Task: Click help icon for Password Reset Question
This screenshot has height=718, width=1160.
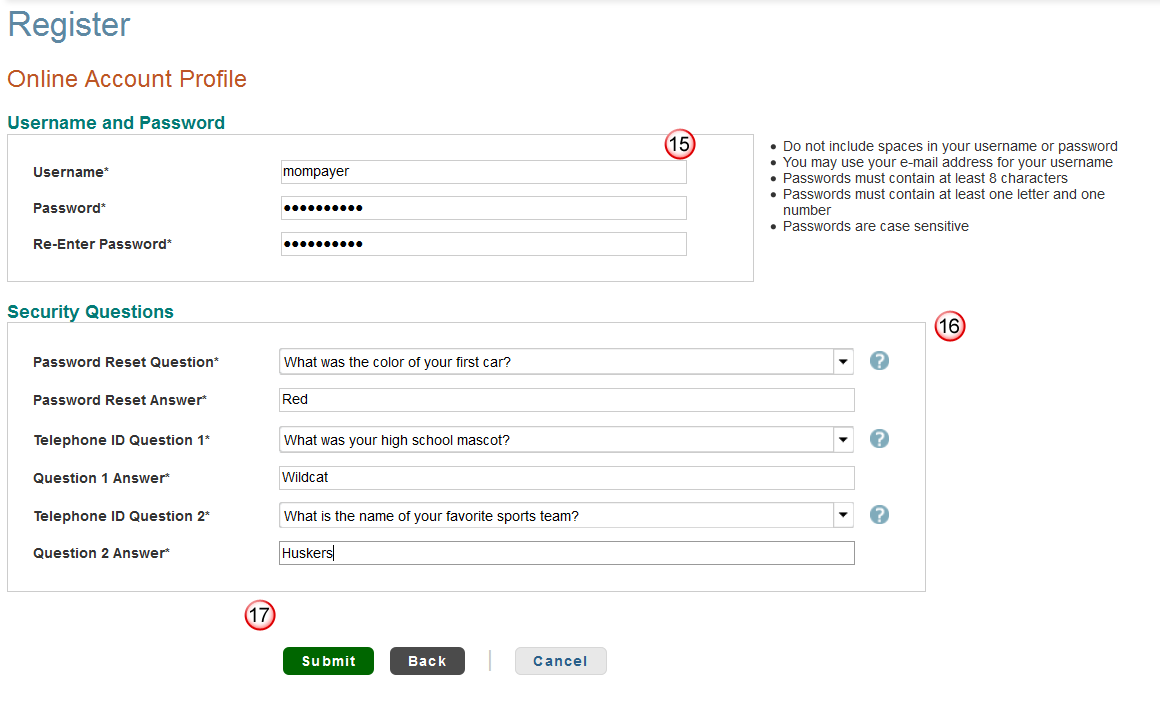Action: point(879,361)
